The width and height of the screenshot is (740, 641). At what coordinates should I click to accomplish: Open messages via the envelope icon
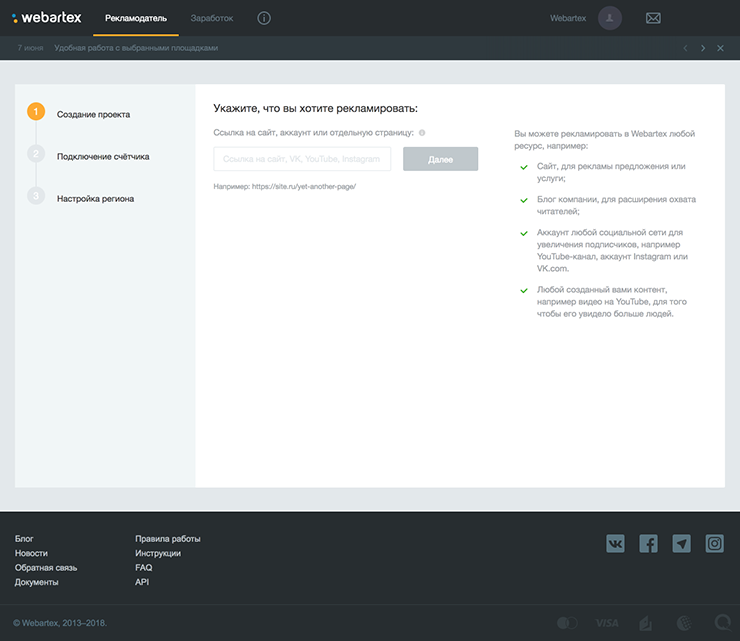[653, 18]
